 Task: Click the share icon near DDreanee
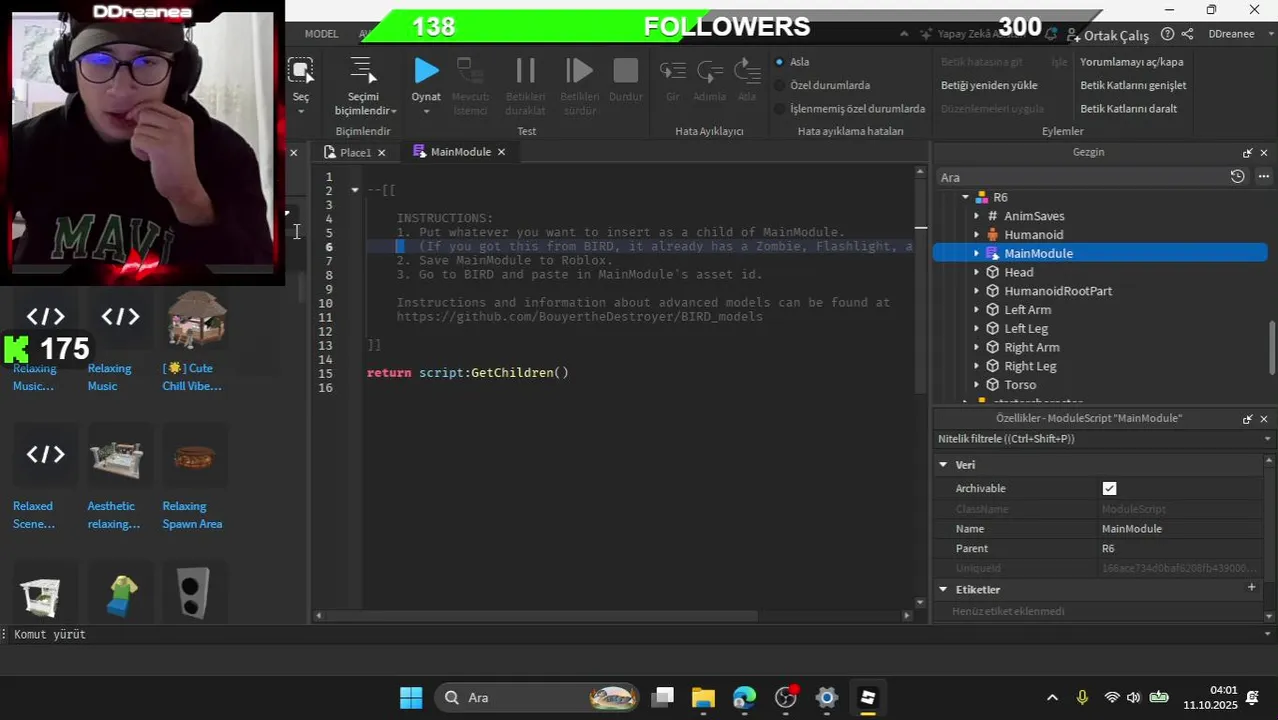pyautogui.click(x=1187, y=34)
